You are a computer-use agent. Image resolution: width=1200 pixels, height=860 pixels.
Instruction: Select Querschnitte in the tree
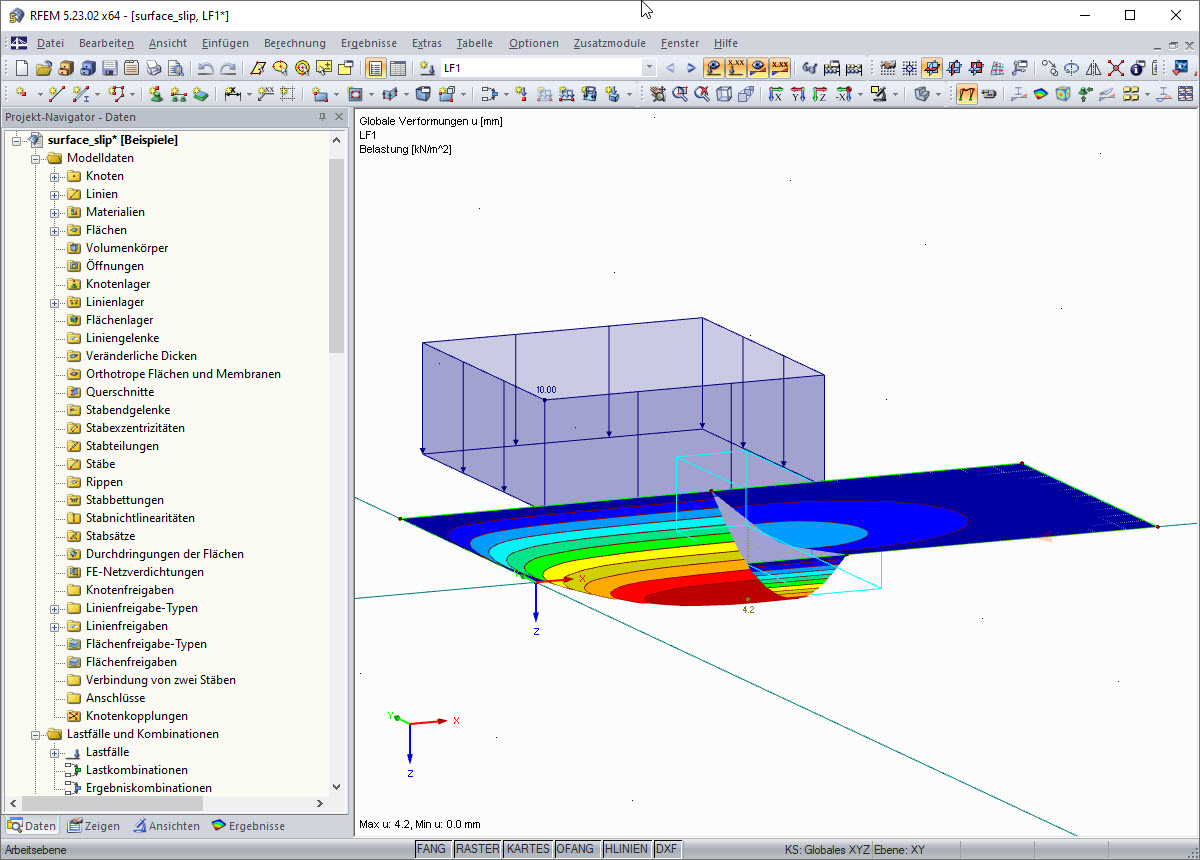[120, 392]
